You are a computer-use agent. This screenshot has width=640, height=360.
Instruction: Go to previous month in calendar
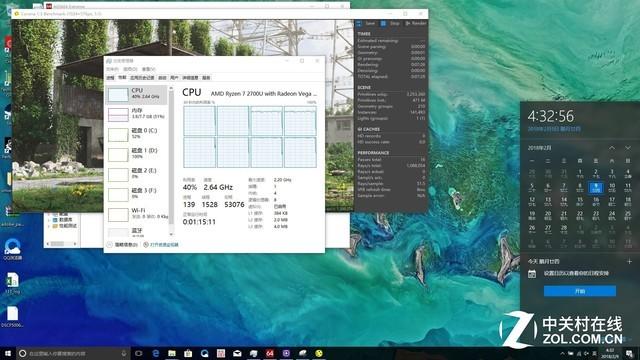(x=611, y=148)
